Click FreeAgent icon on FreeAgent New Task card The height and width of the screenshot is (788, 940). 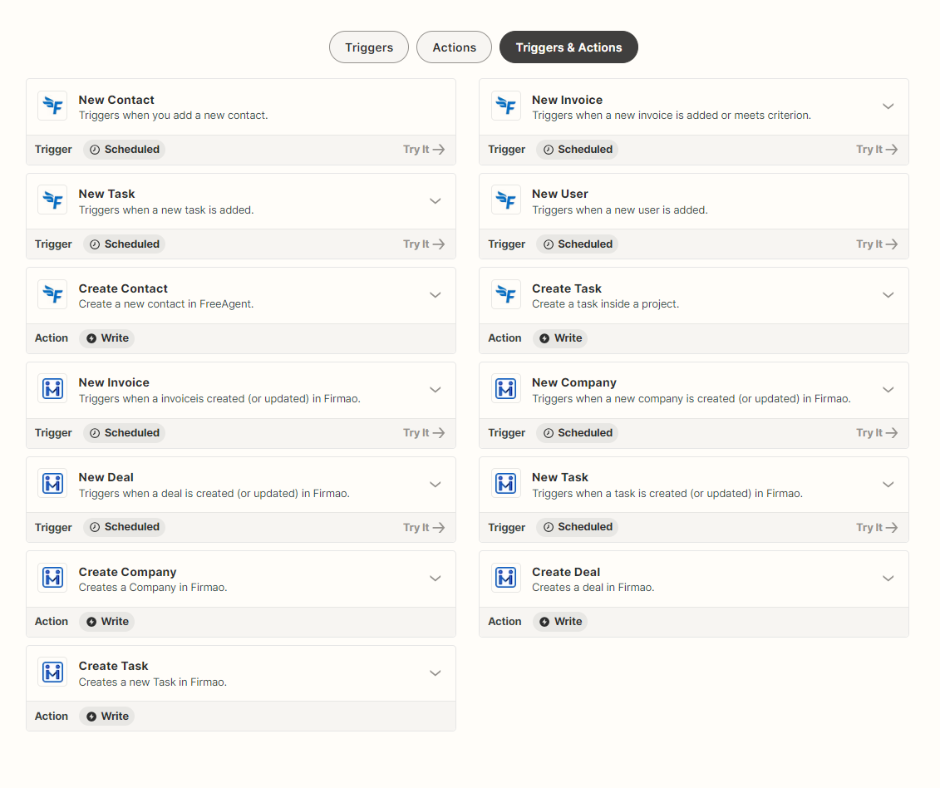[x=53, y=200]
